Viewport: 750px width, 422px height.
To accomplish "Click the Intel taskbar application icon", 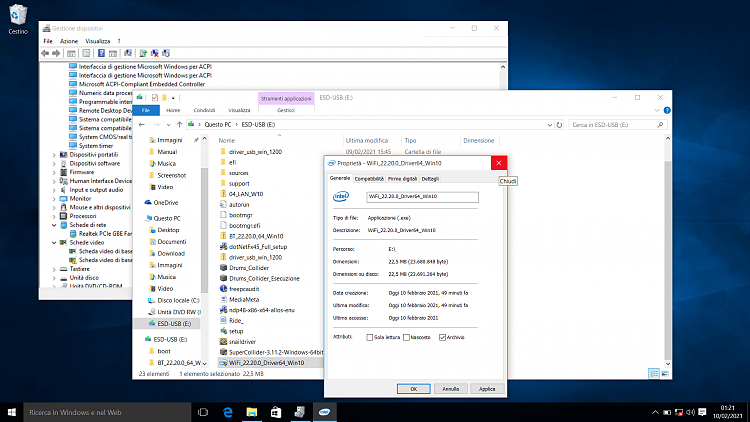I will (324, 412).
